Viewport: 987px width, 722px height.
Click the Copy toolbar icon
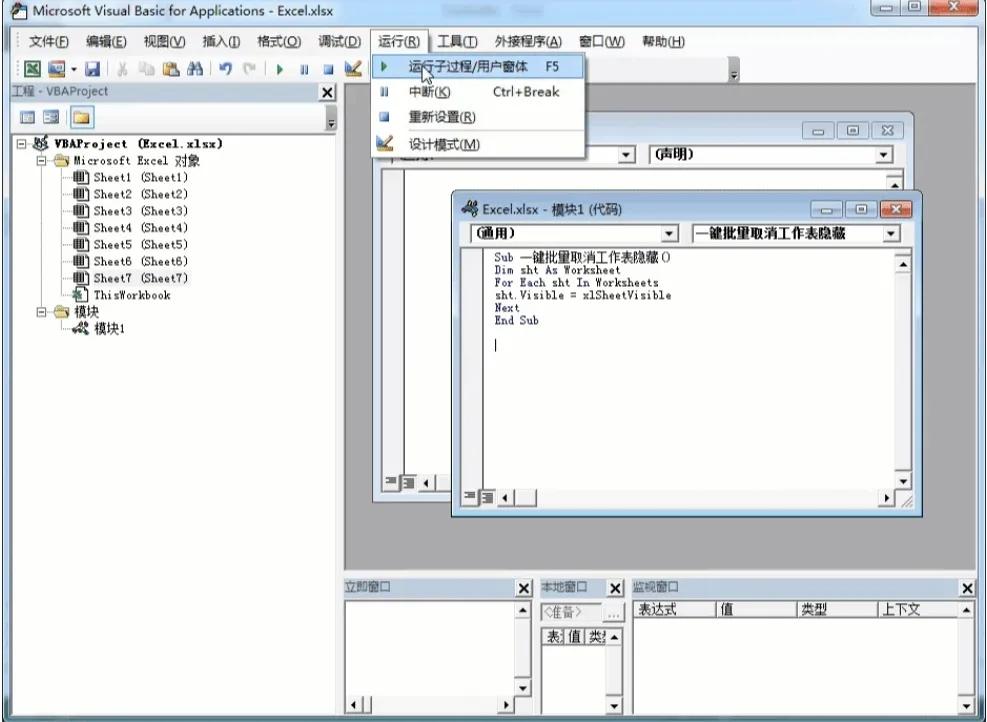tap(147, 69)
